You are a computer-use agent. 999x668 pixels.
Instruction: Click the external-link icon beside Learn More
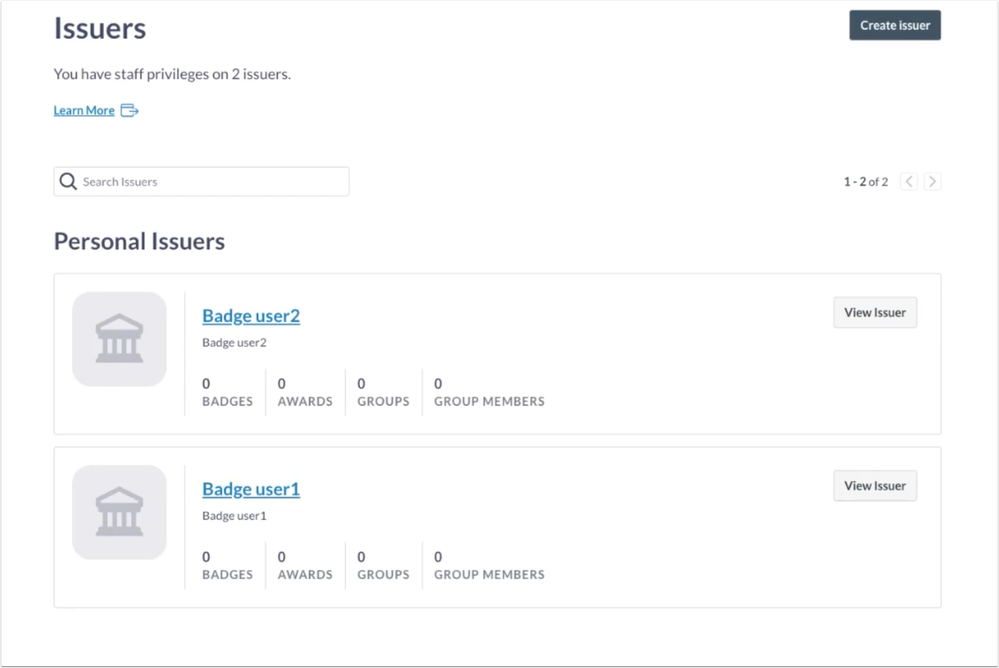129,110
